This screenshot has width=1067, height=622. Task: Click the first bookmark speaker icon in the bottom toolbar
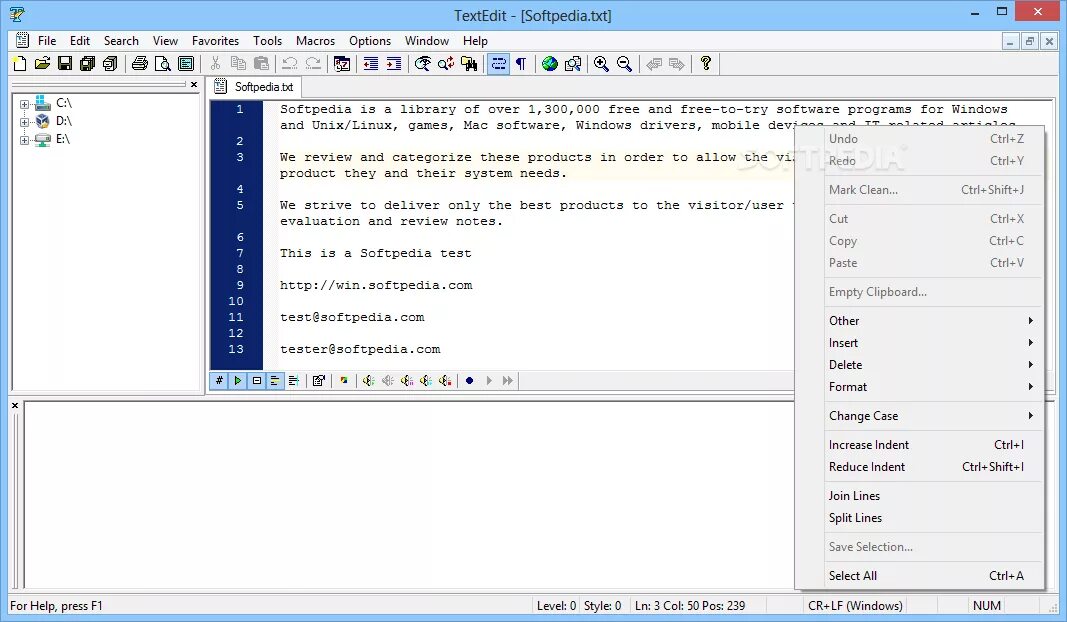pos(368,380)
